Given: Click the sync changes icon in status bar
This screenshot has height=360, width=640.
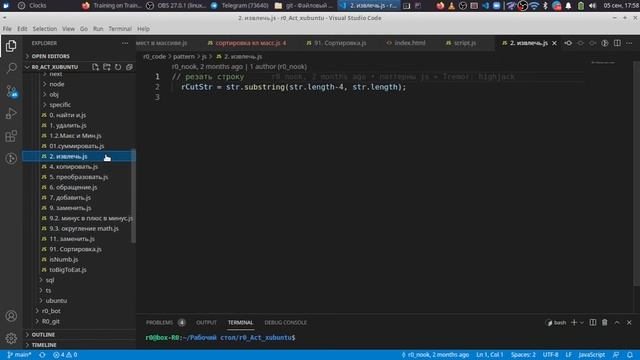Looking at the screenshot, I should point(42,355).
